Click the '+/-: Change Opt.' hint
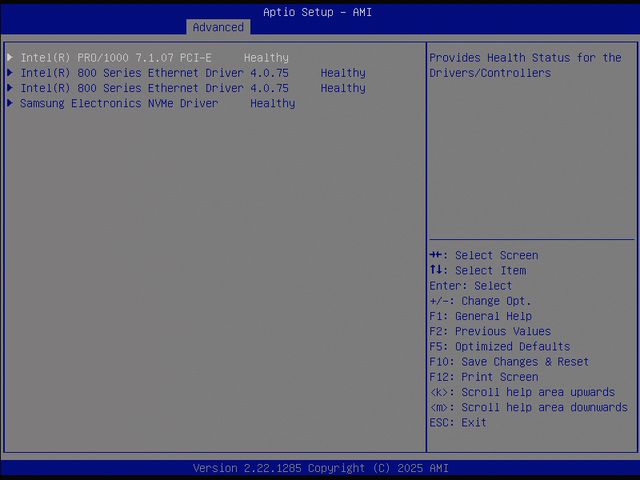 (480, 301)
